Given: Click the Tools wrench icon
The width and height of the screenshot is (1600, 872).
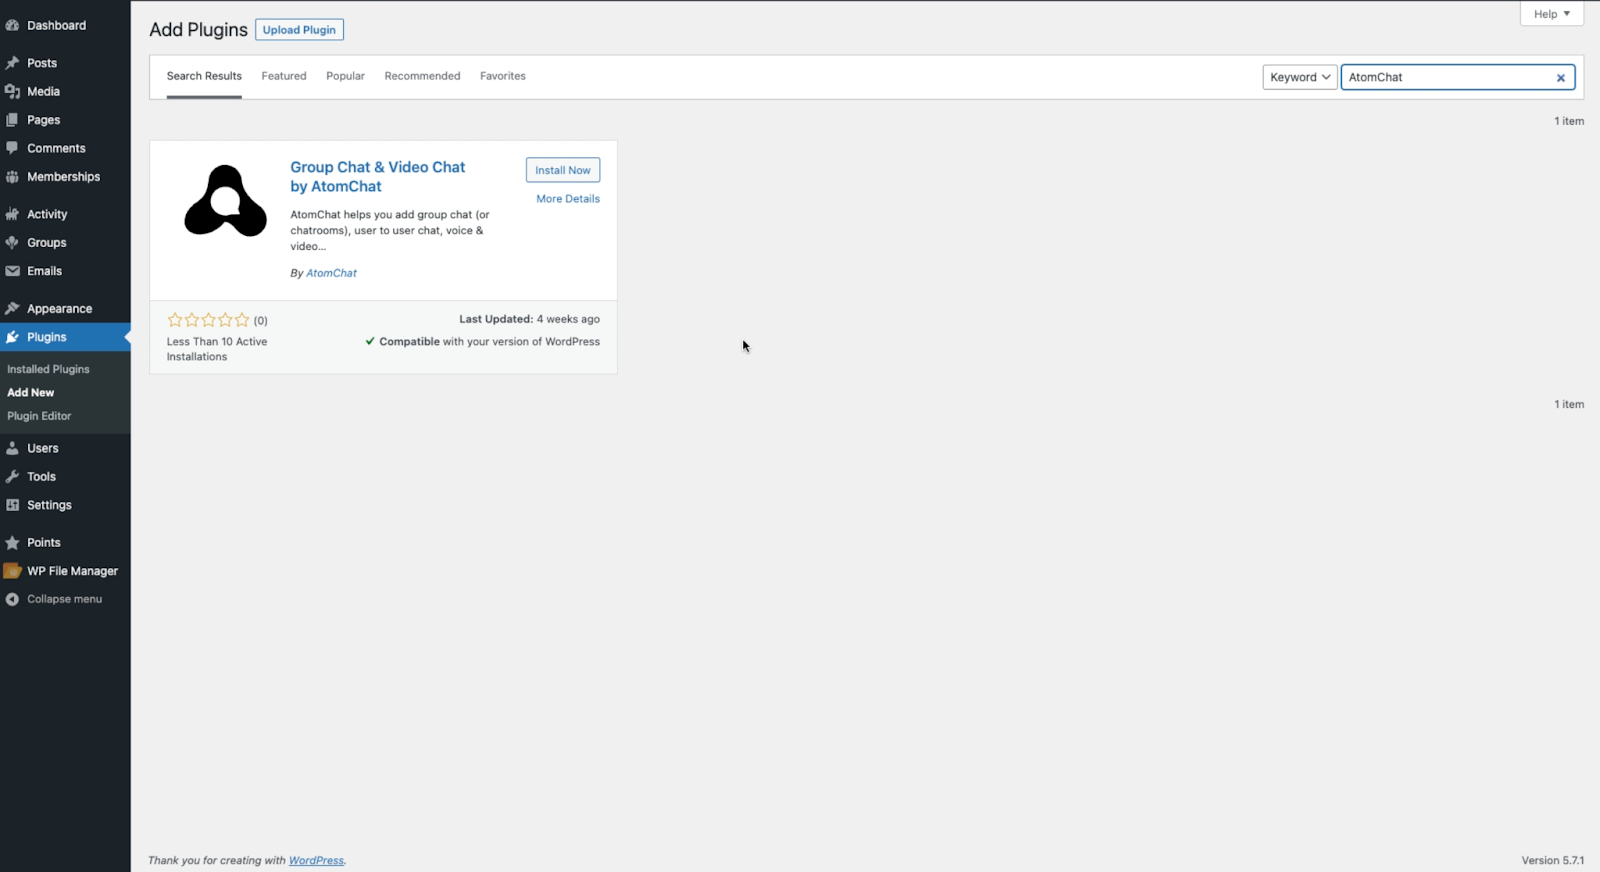Looking at the screenshot, I should click(12, 477).
